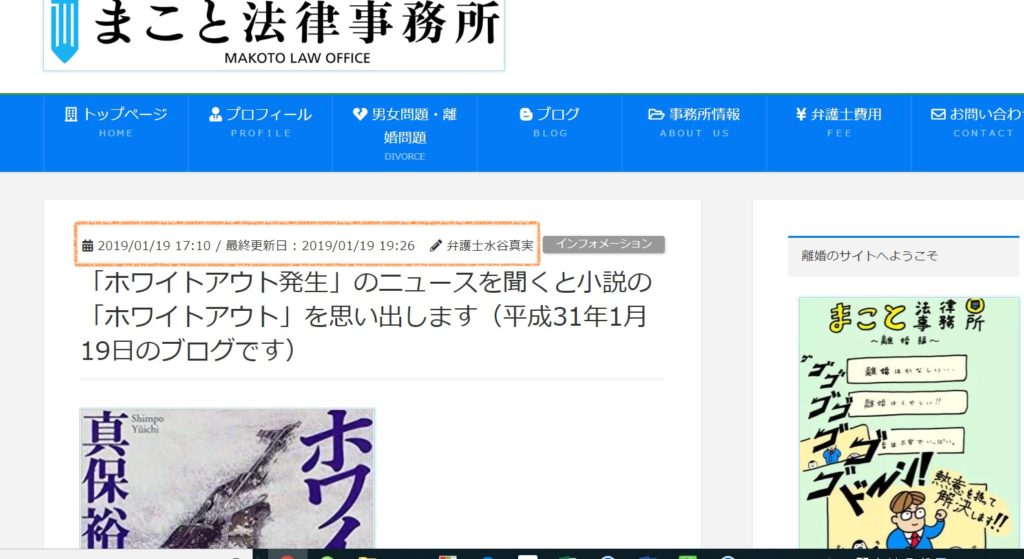Click the author name 弁護士水谷真実
1024x559 pixels.
pos(490,246)
